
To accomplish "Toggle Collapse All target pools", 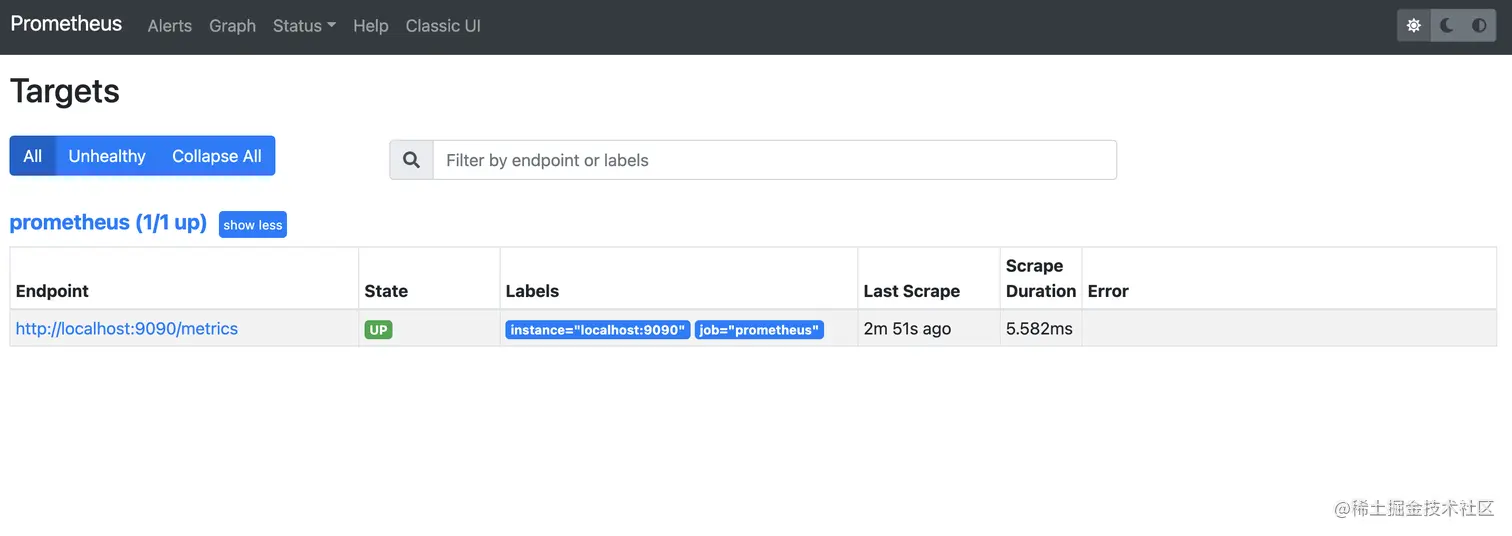I will 217,156.
